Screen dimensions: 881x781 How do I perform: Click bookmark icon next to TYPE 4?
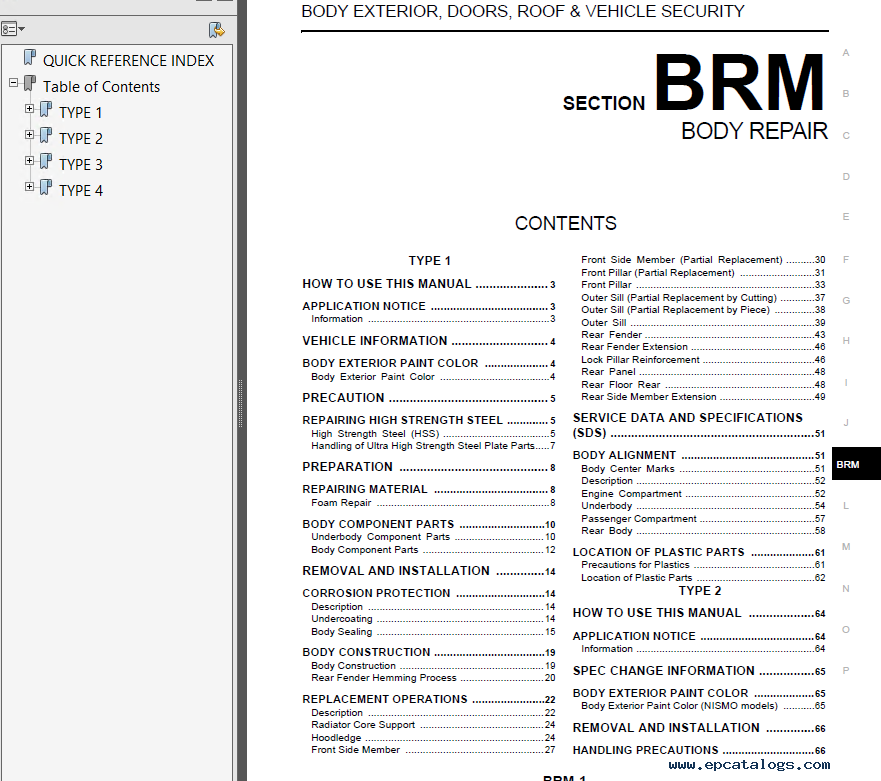[46, 188]
